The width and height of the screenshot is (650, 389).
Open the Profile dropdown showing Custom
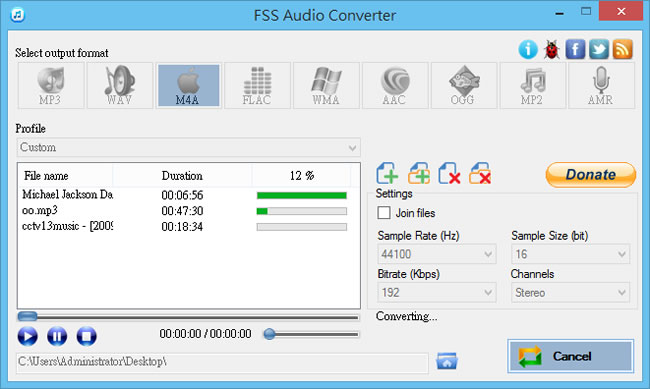189,147
